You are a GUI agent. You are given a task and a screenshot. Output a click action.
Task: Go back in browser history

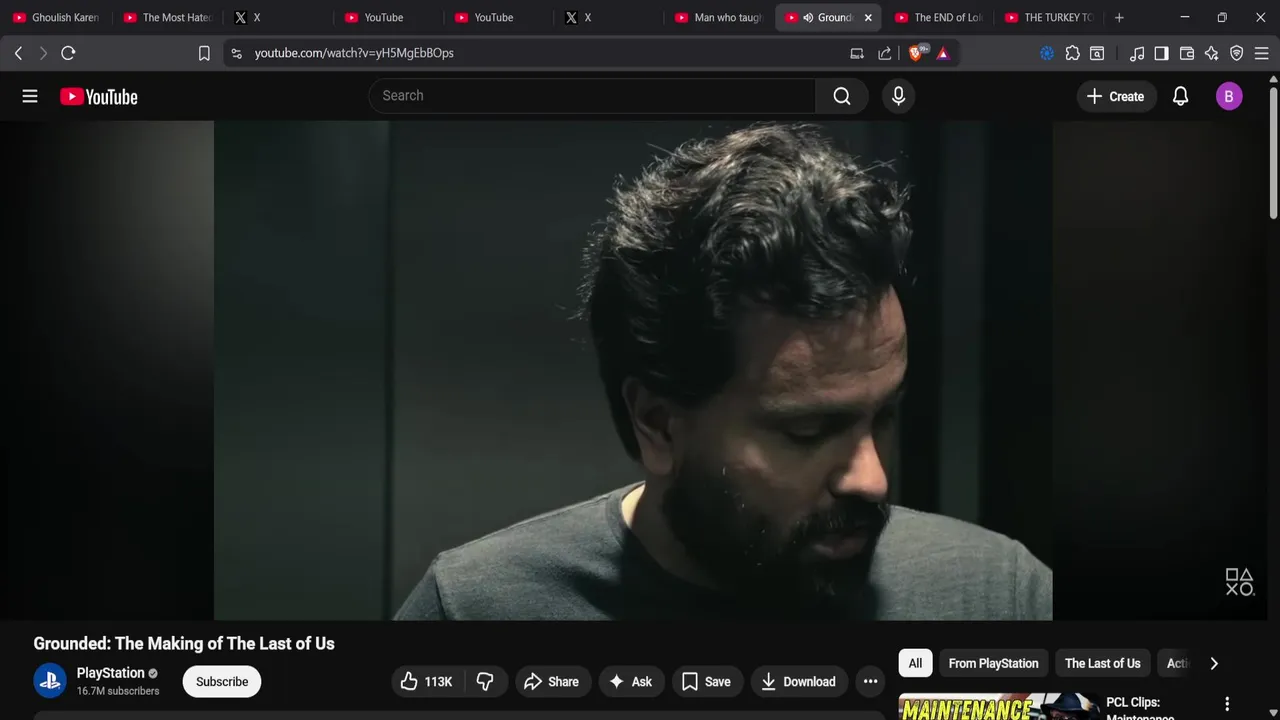[18, 53]
